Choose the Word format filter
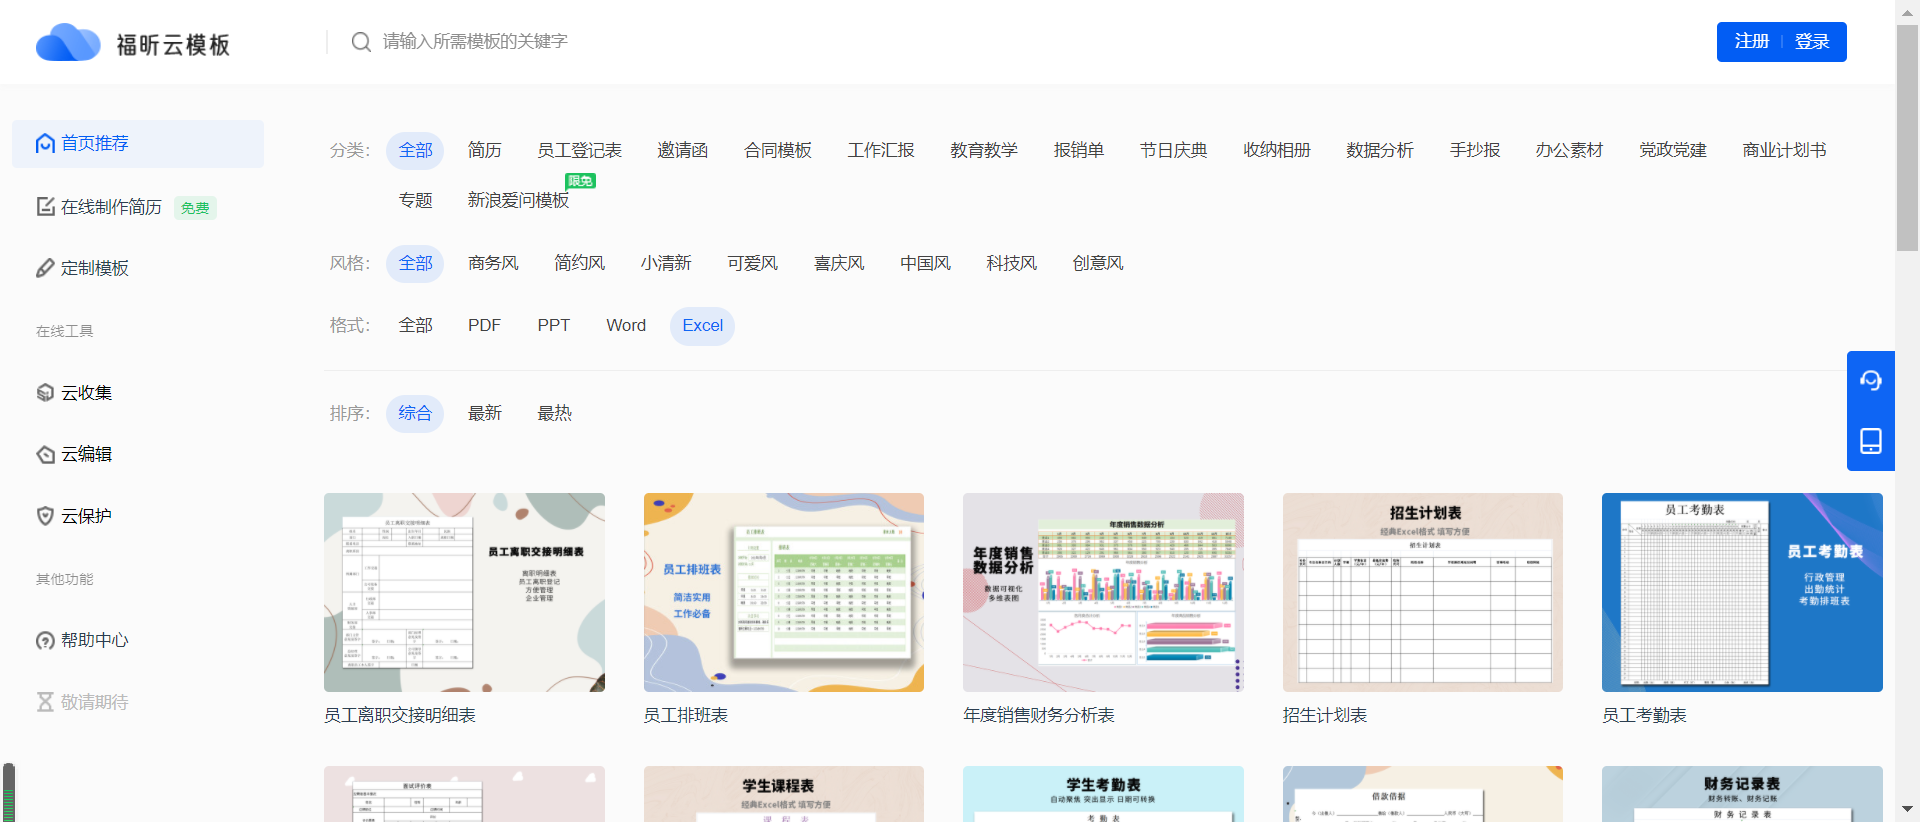This screenshot has width=1920, height=822. coord(626,326)
